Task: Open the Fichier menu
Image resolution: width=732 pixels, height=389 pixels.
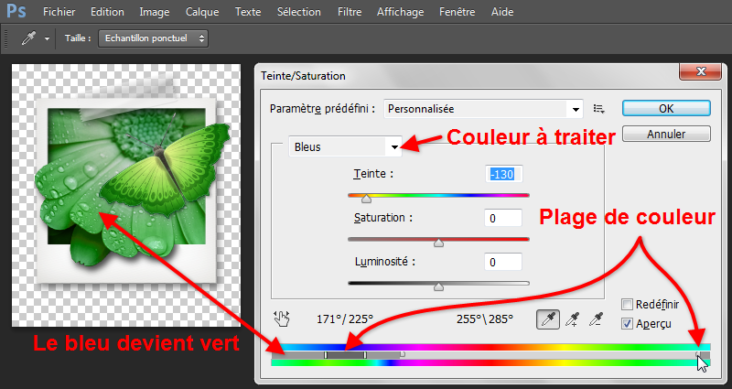Action: tap(59, 12)
